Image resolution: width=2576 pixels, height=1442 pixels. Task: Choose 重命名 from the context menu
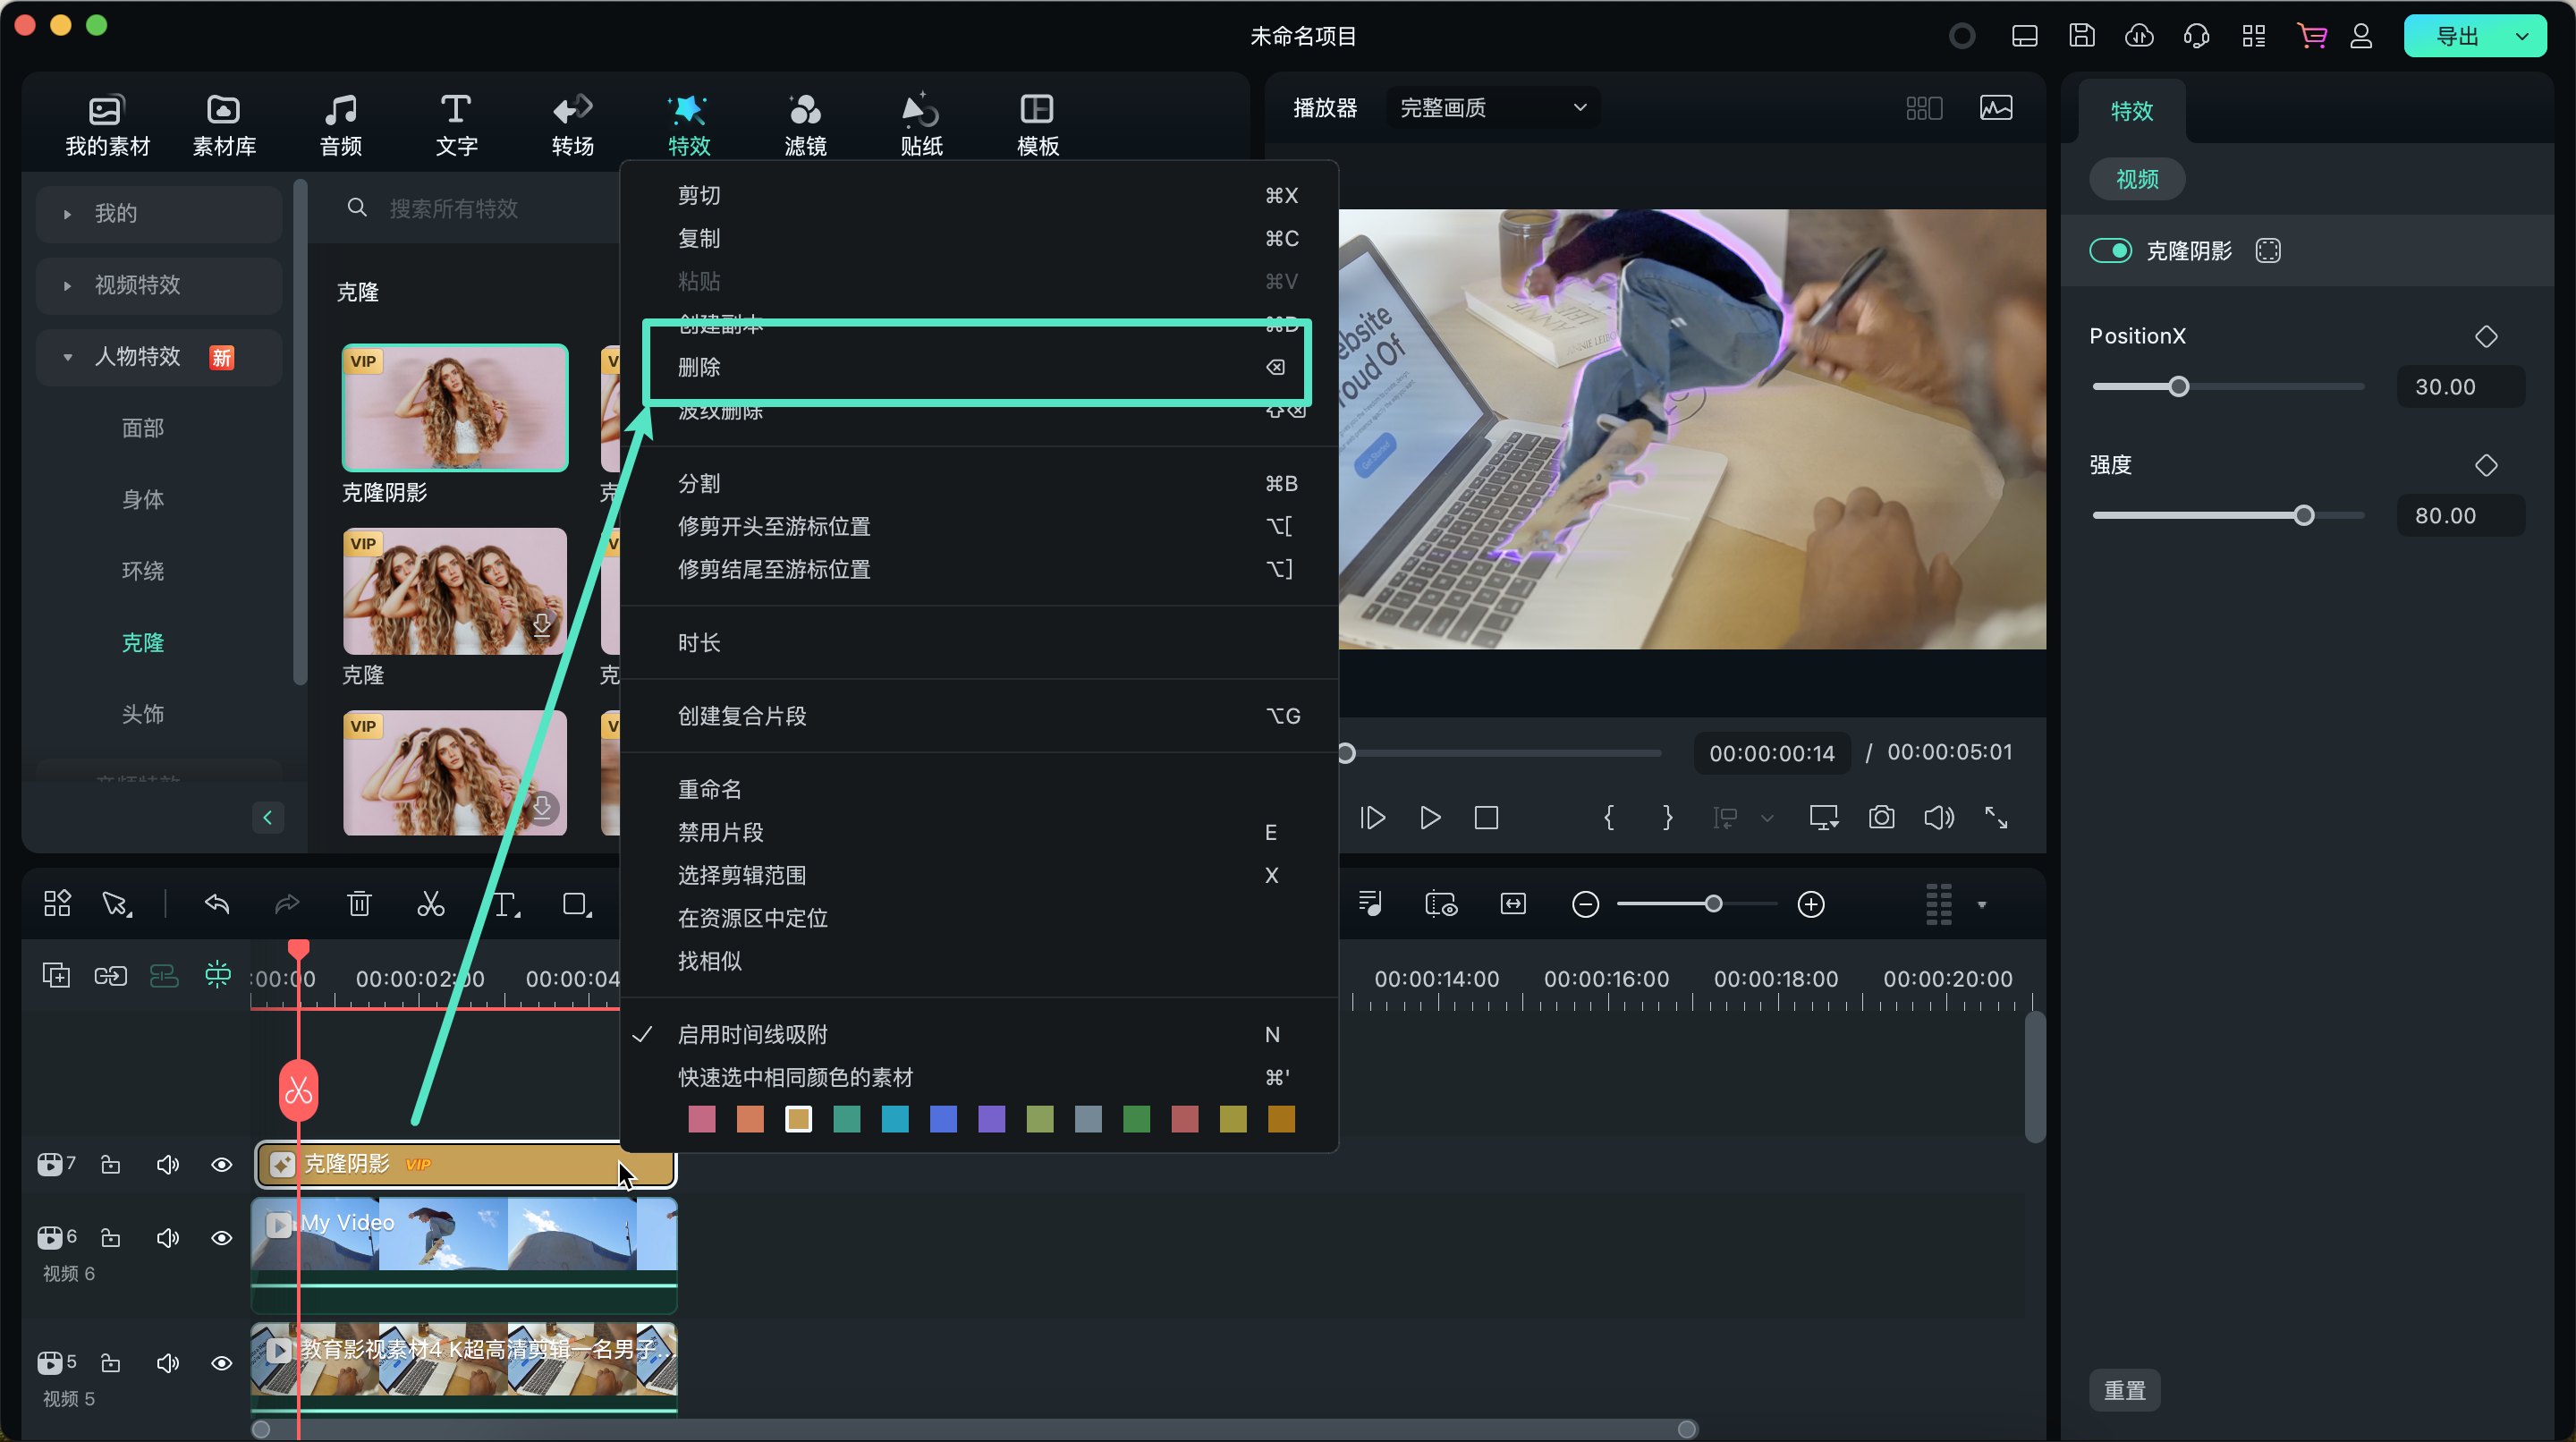point(978,789)
